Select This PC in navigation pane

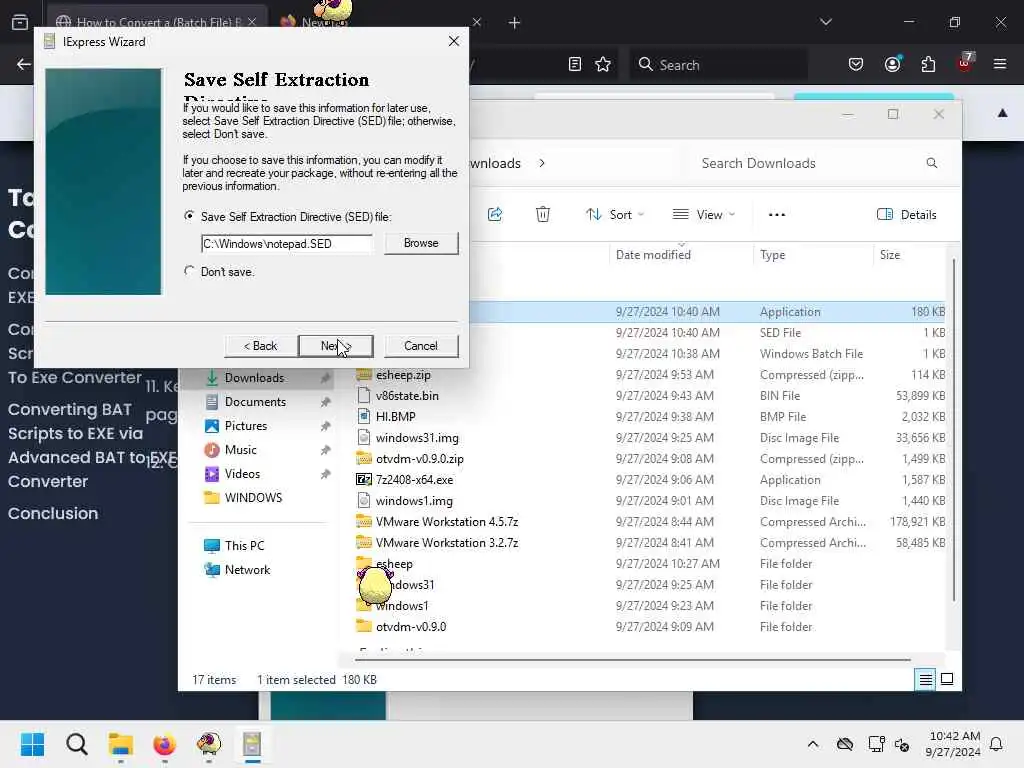[244, 545]
